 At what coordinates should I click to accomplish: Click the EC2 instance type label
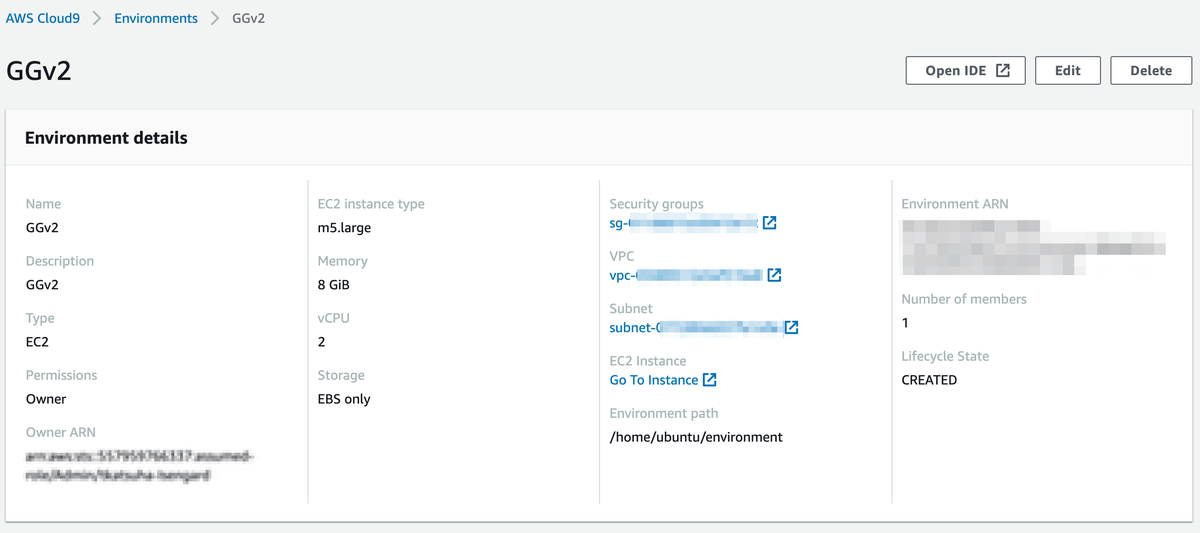tap(371, 204)
